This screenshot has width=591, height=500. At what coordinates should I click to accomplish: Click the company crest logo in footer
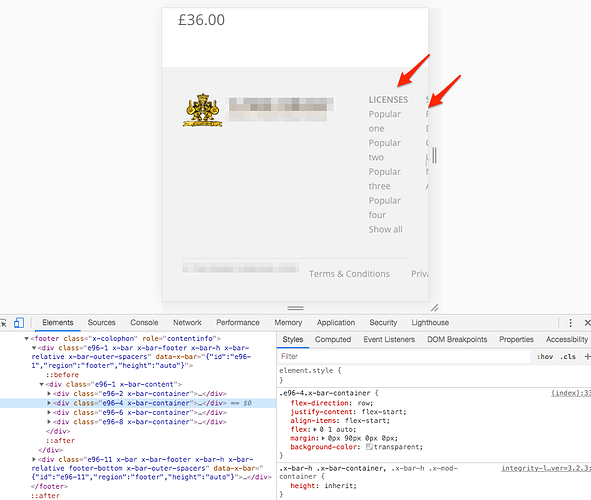pyautogui.click(x=203, y=110)
